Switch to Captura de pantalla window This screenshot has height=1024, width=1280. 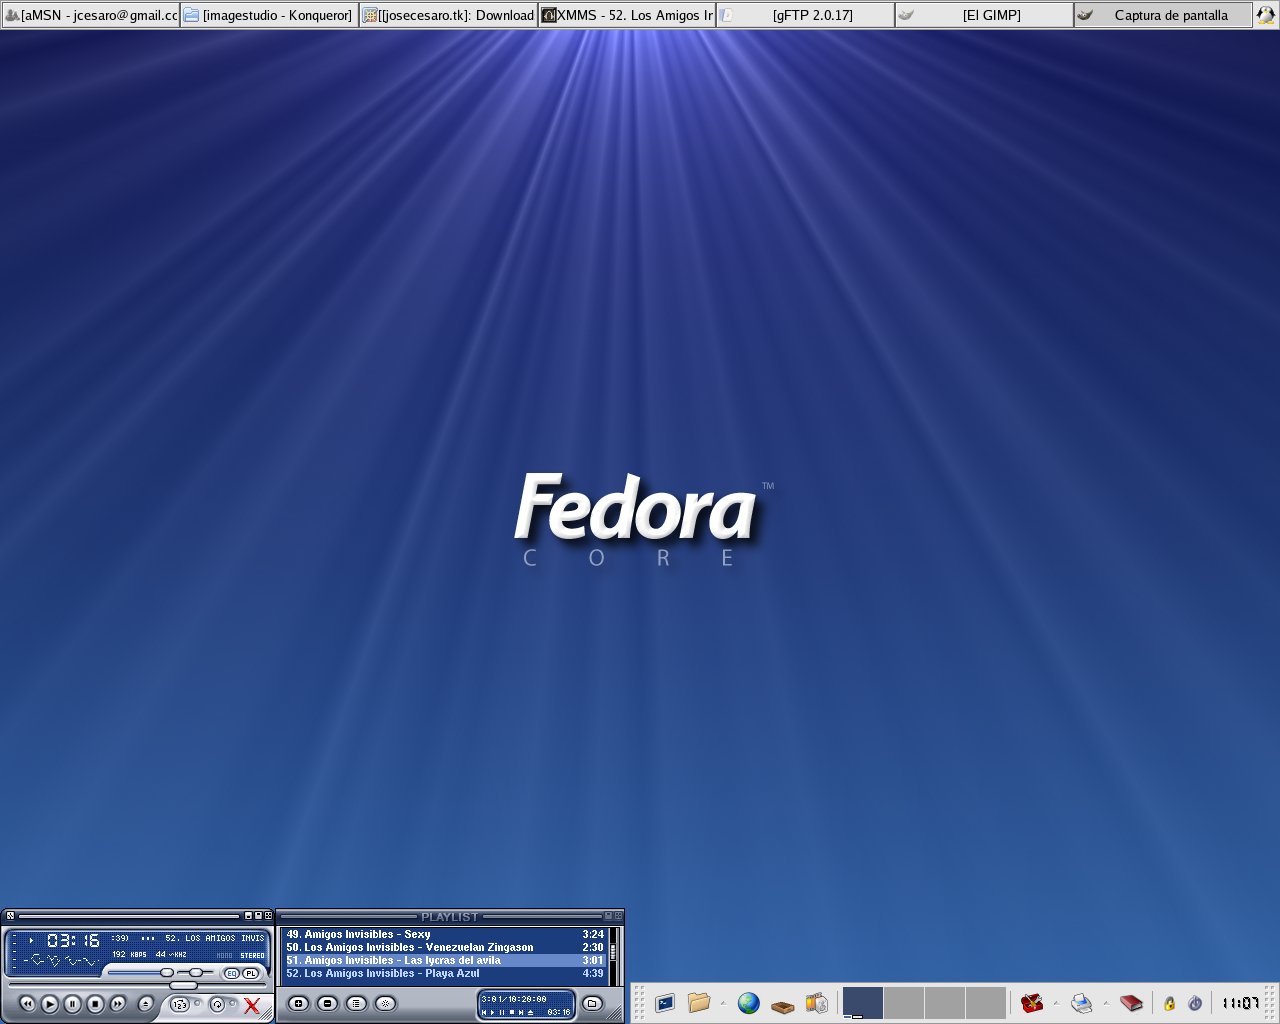click(1163, 15)
